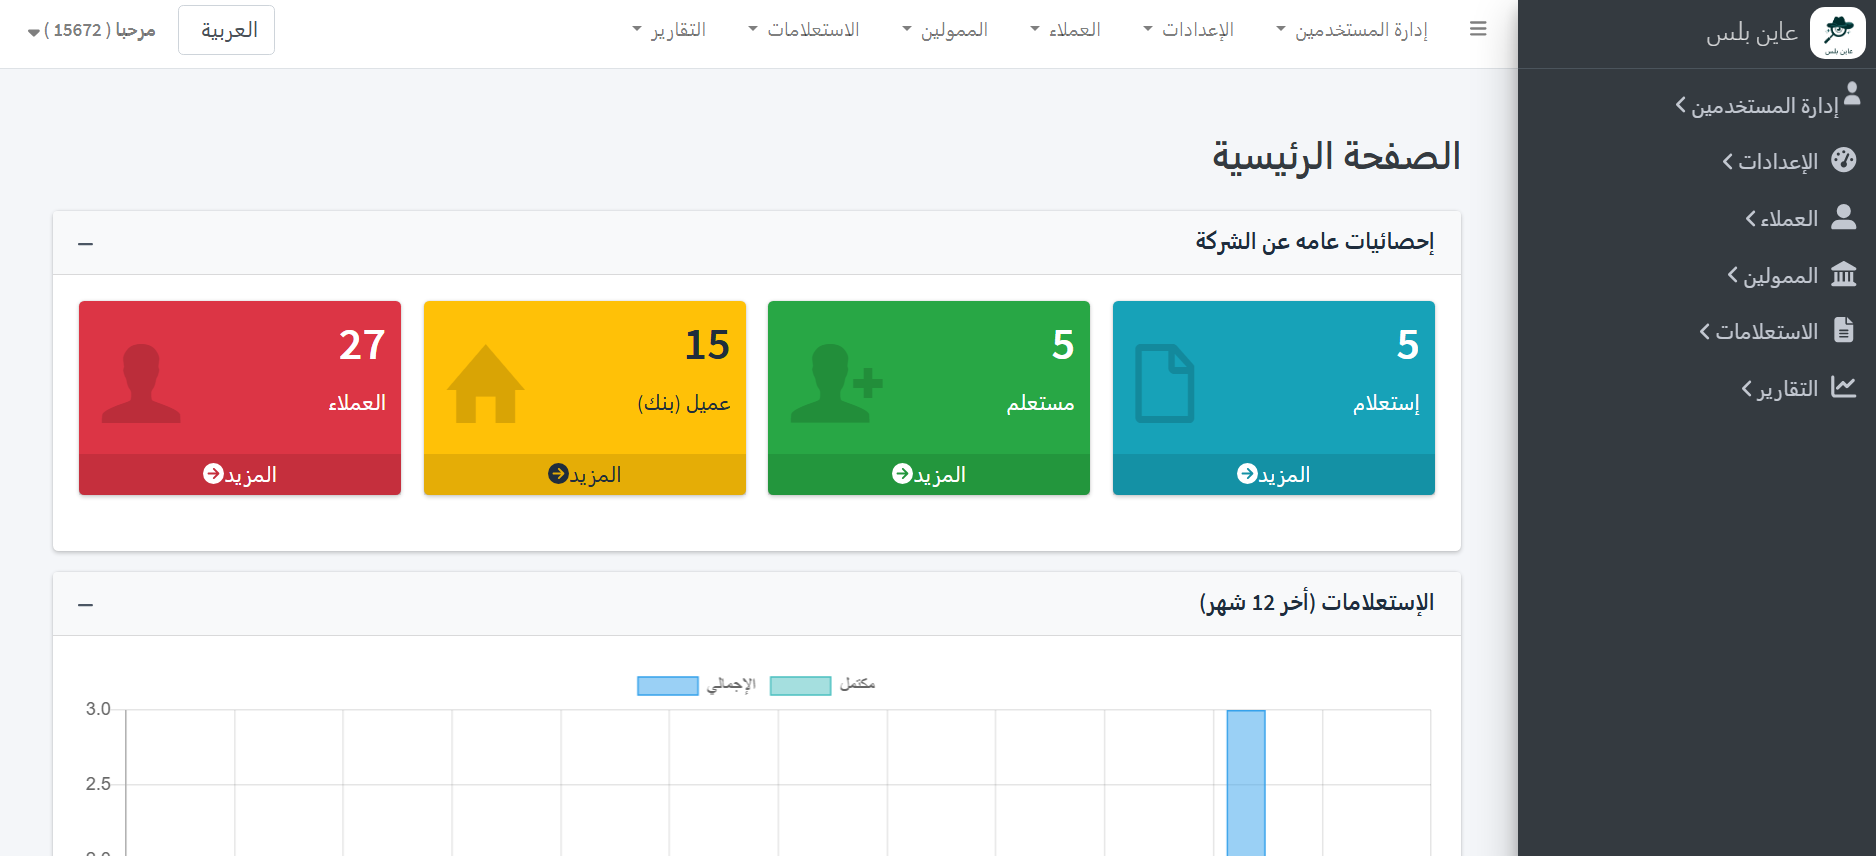
Task: Click arrow icon in المزيد of مستعلم card
Action: coord(902,473)
